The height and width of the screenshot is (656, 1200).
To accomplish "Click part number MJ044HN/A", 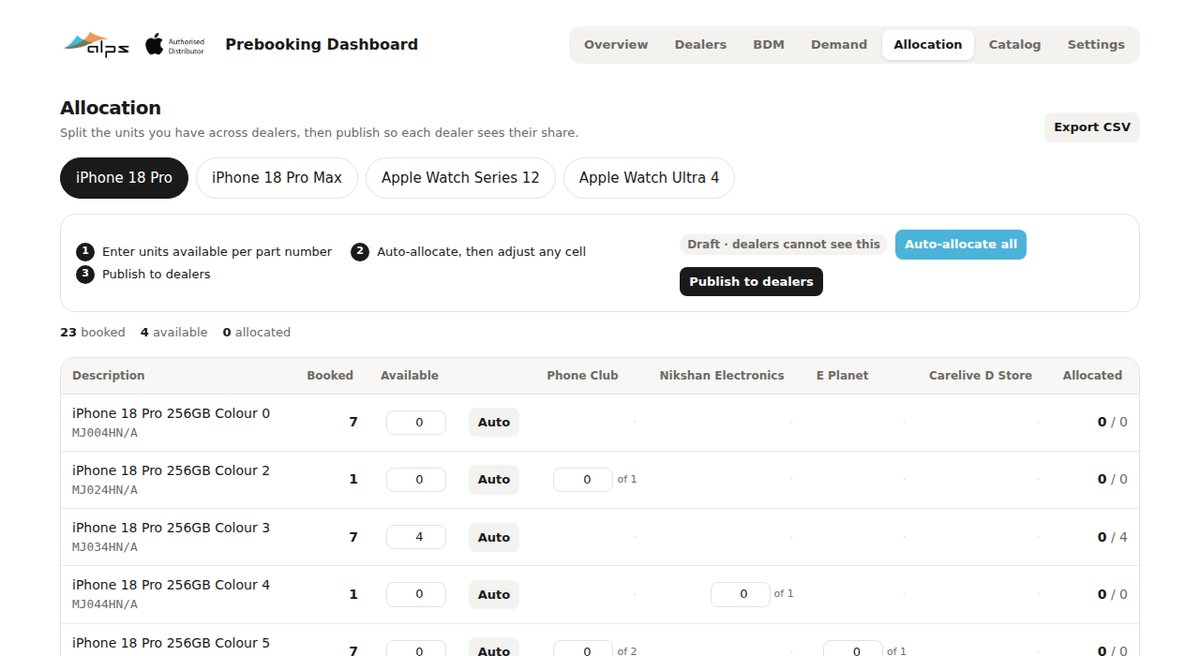I will (x=105, y=604).
